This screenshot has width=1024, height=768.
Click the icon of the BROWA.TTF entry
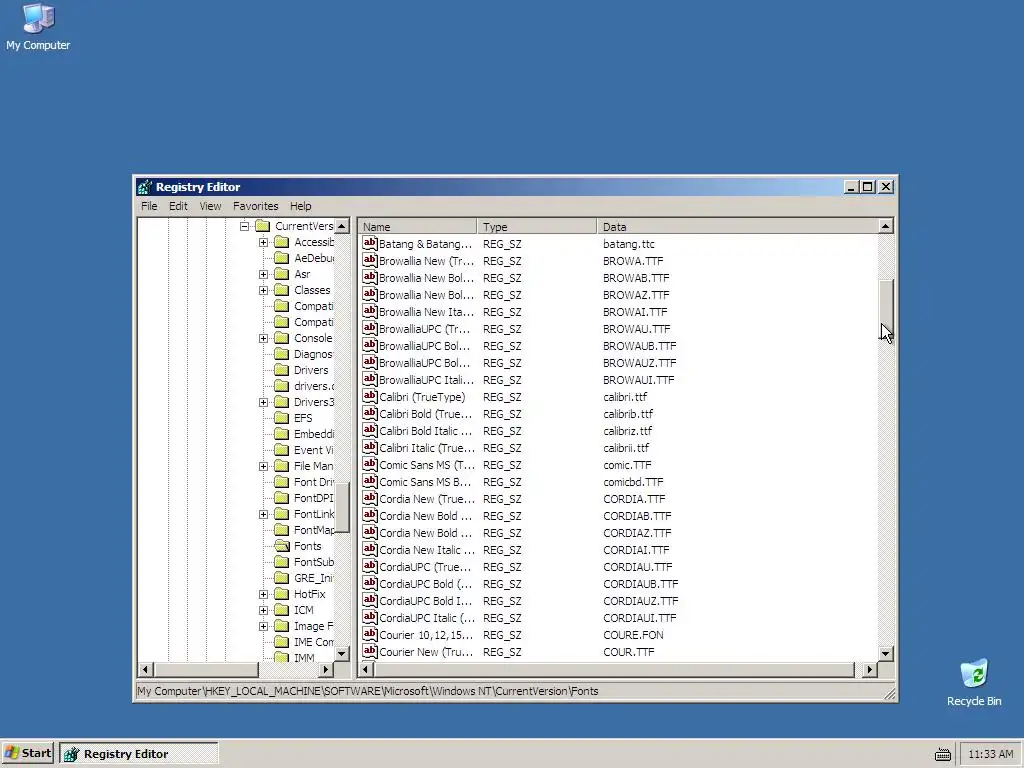coord(370,261)
